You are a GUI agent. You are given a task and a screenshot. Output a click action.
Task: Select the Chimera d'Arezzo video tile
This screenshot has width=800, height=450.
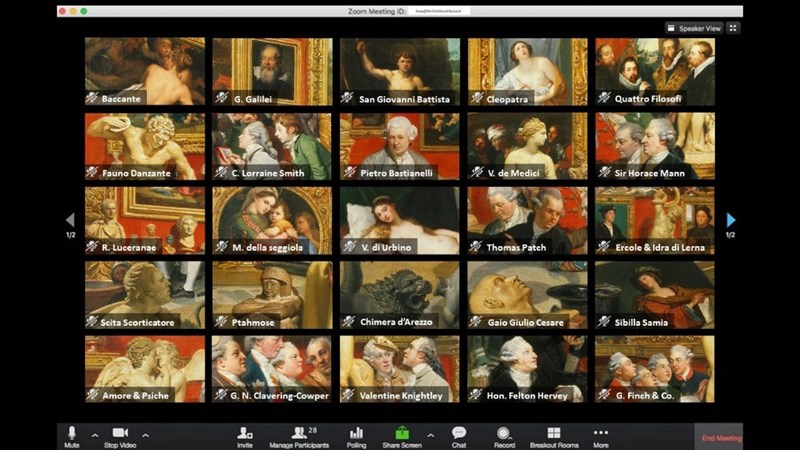pos(400,295)
